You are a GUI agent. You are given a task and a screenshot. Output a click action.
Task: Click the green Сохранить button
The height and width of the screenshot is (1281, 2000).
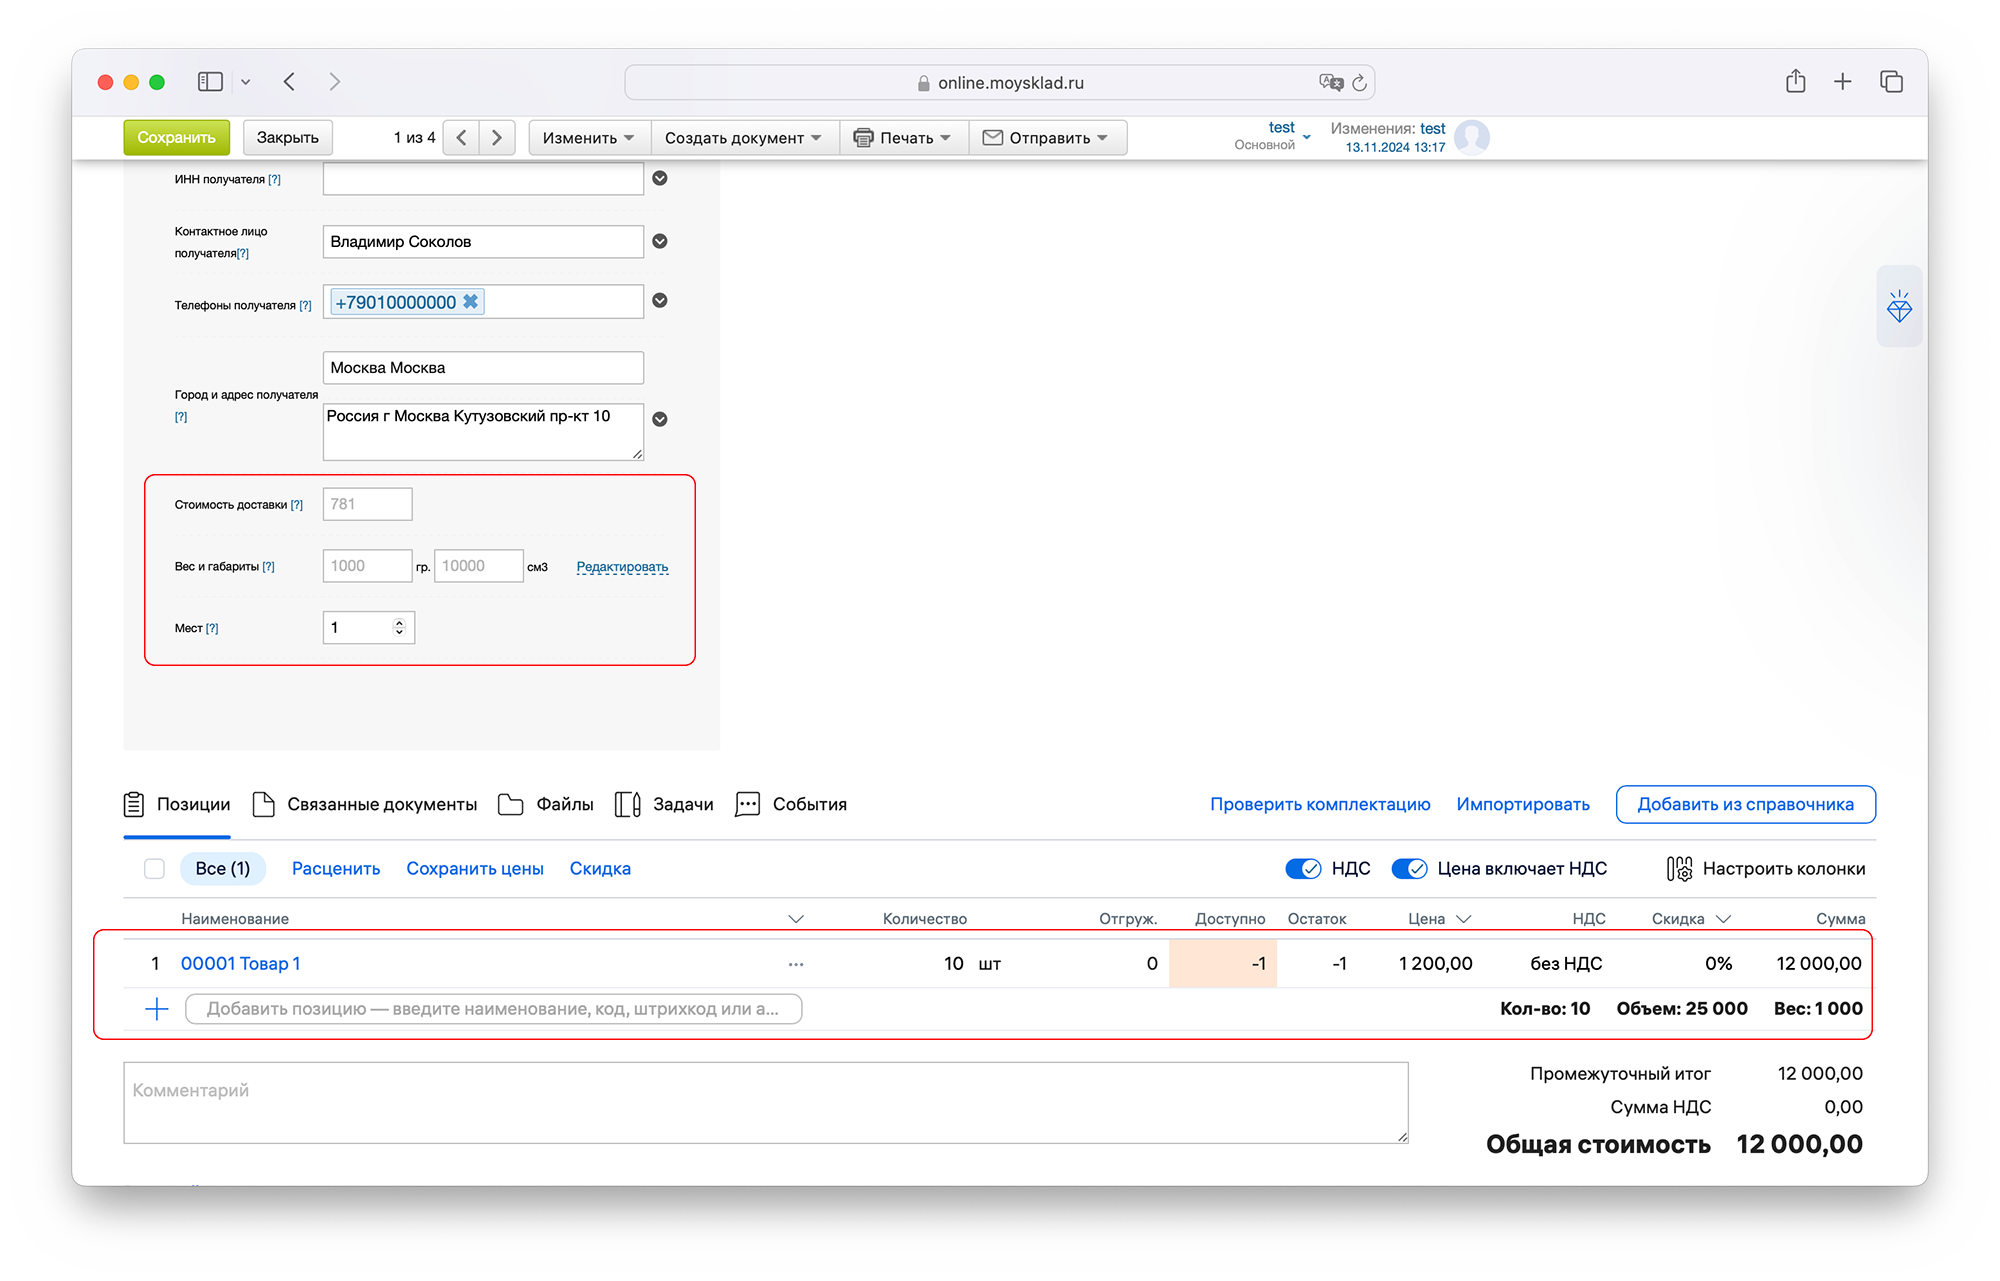click(176, 138)
